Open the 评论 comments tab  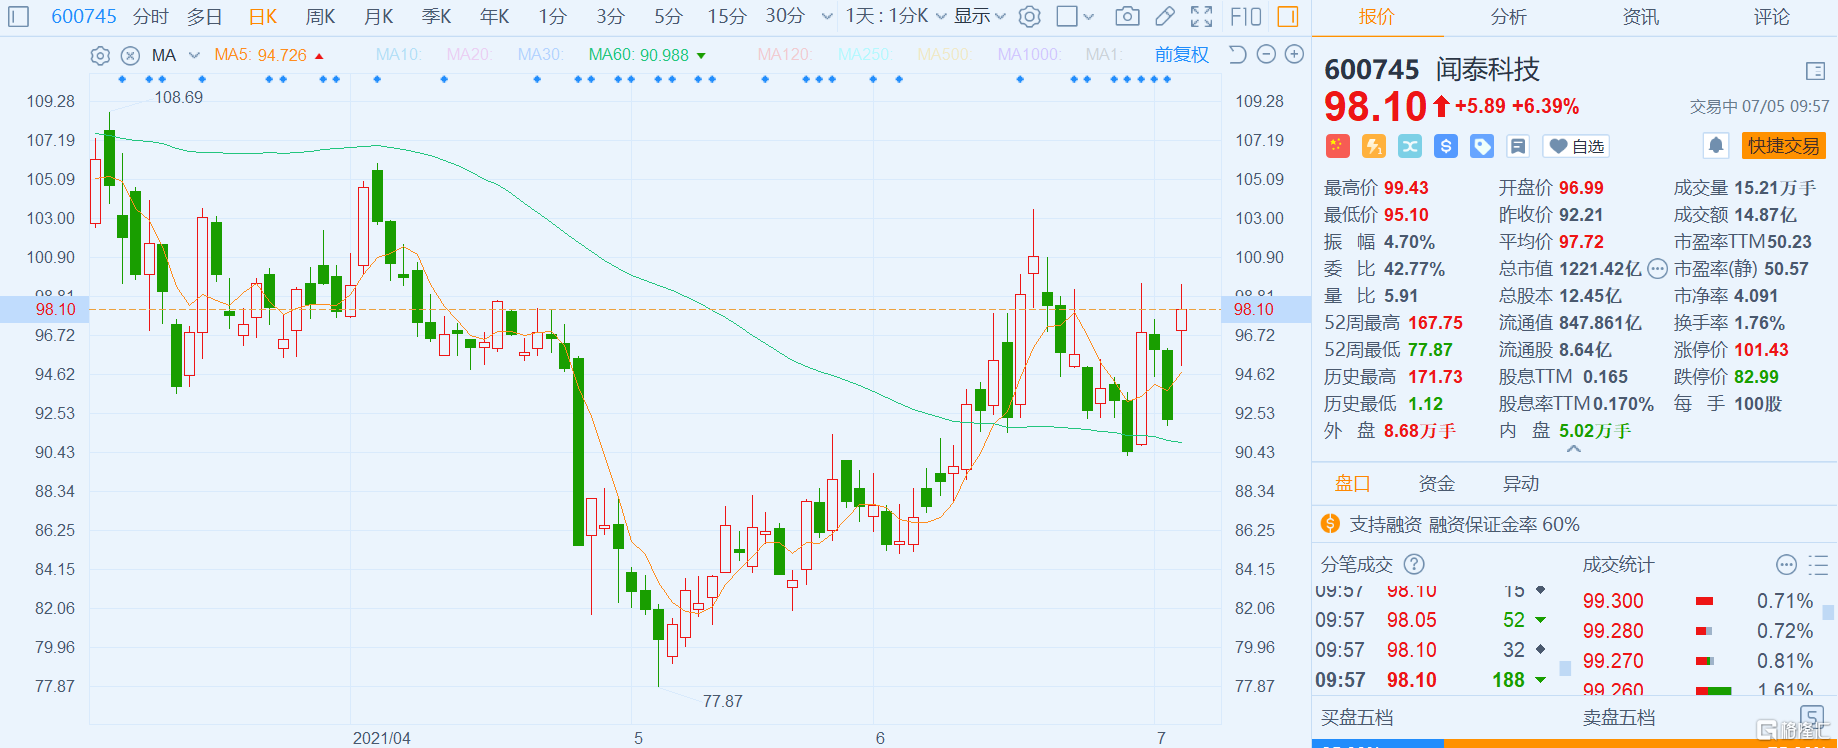click(1771, 17)
